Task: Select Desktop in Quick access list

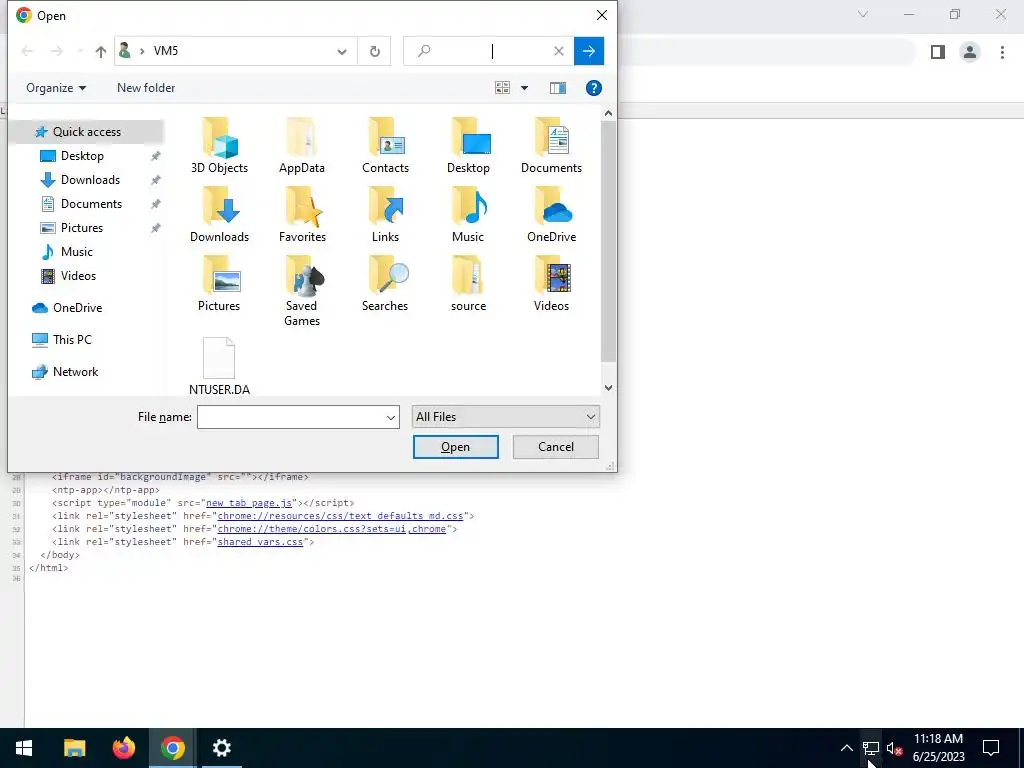Action: (82, 156)
